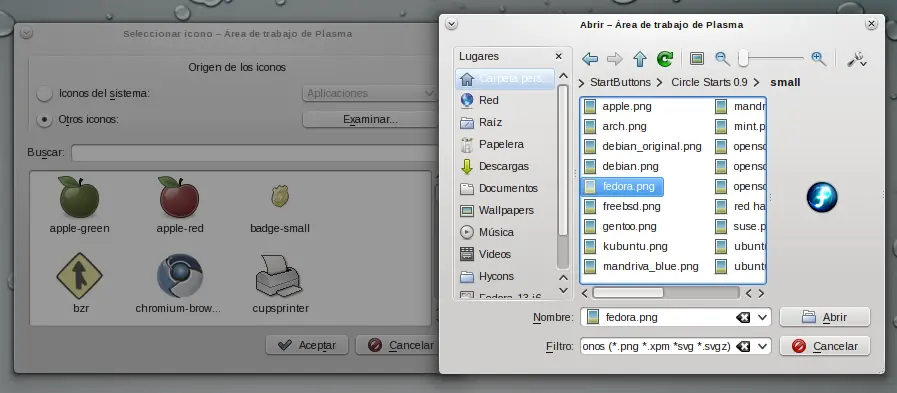Open the Filtro dropdown arrow

coord(763,346)
